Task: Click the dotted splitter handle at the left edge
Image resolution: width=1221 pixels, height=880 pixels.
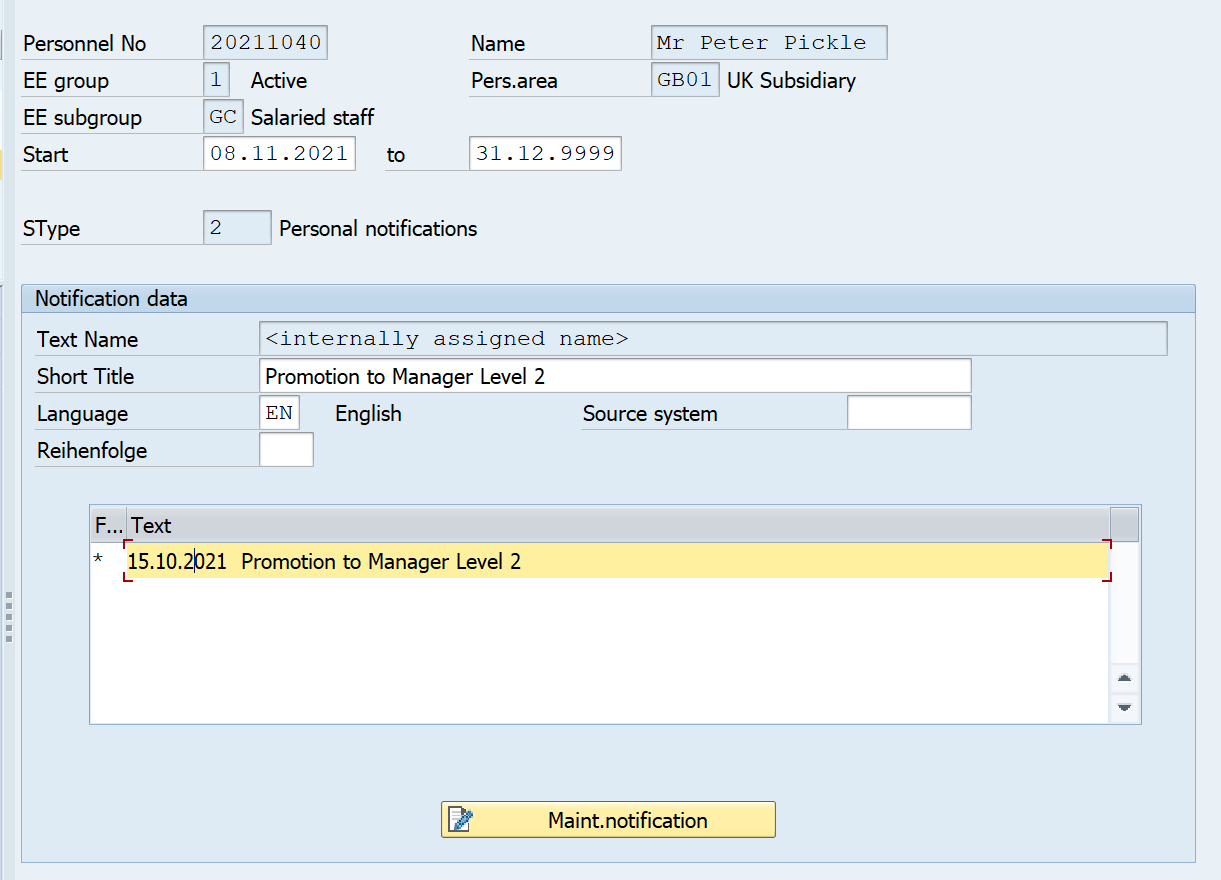Action: (8, 617)
